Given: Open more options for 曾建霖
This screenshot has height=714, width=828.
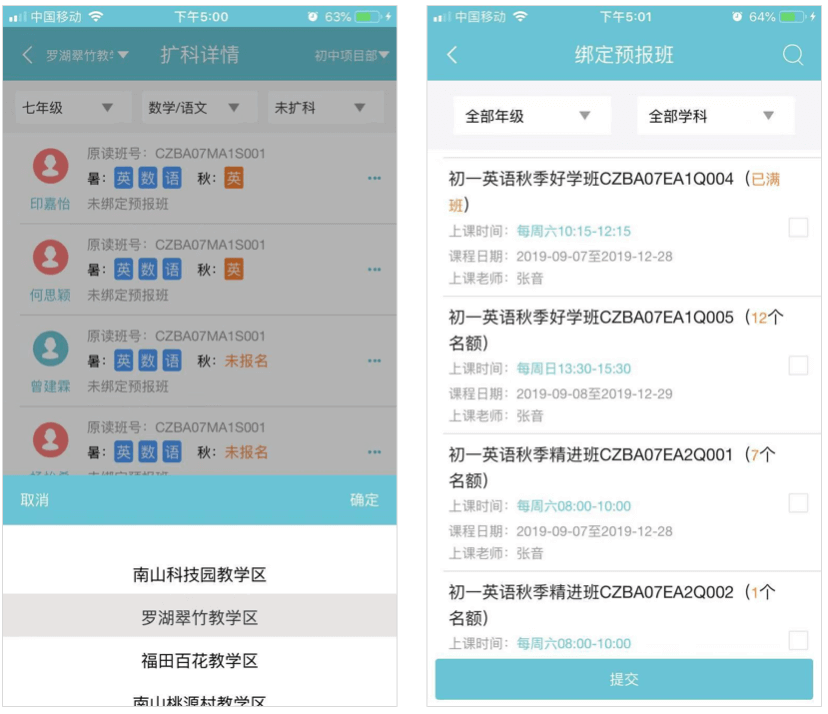Looking at the screenshot, I should [374, 361].
